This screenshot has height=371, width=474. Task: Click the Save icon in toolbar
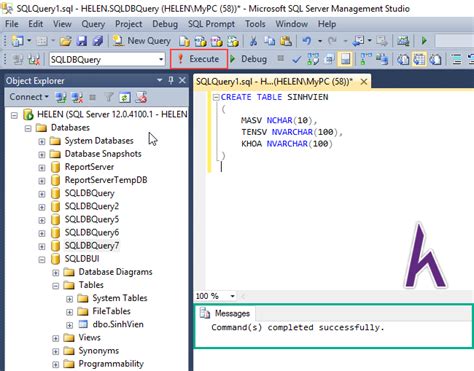pyautogui.click(x=81, y=41)
